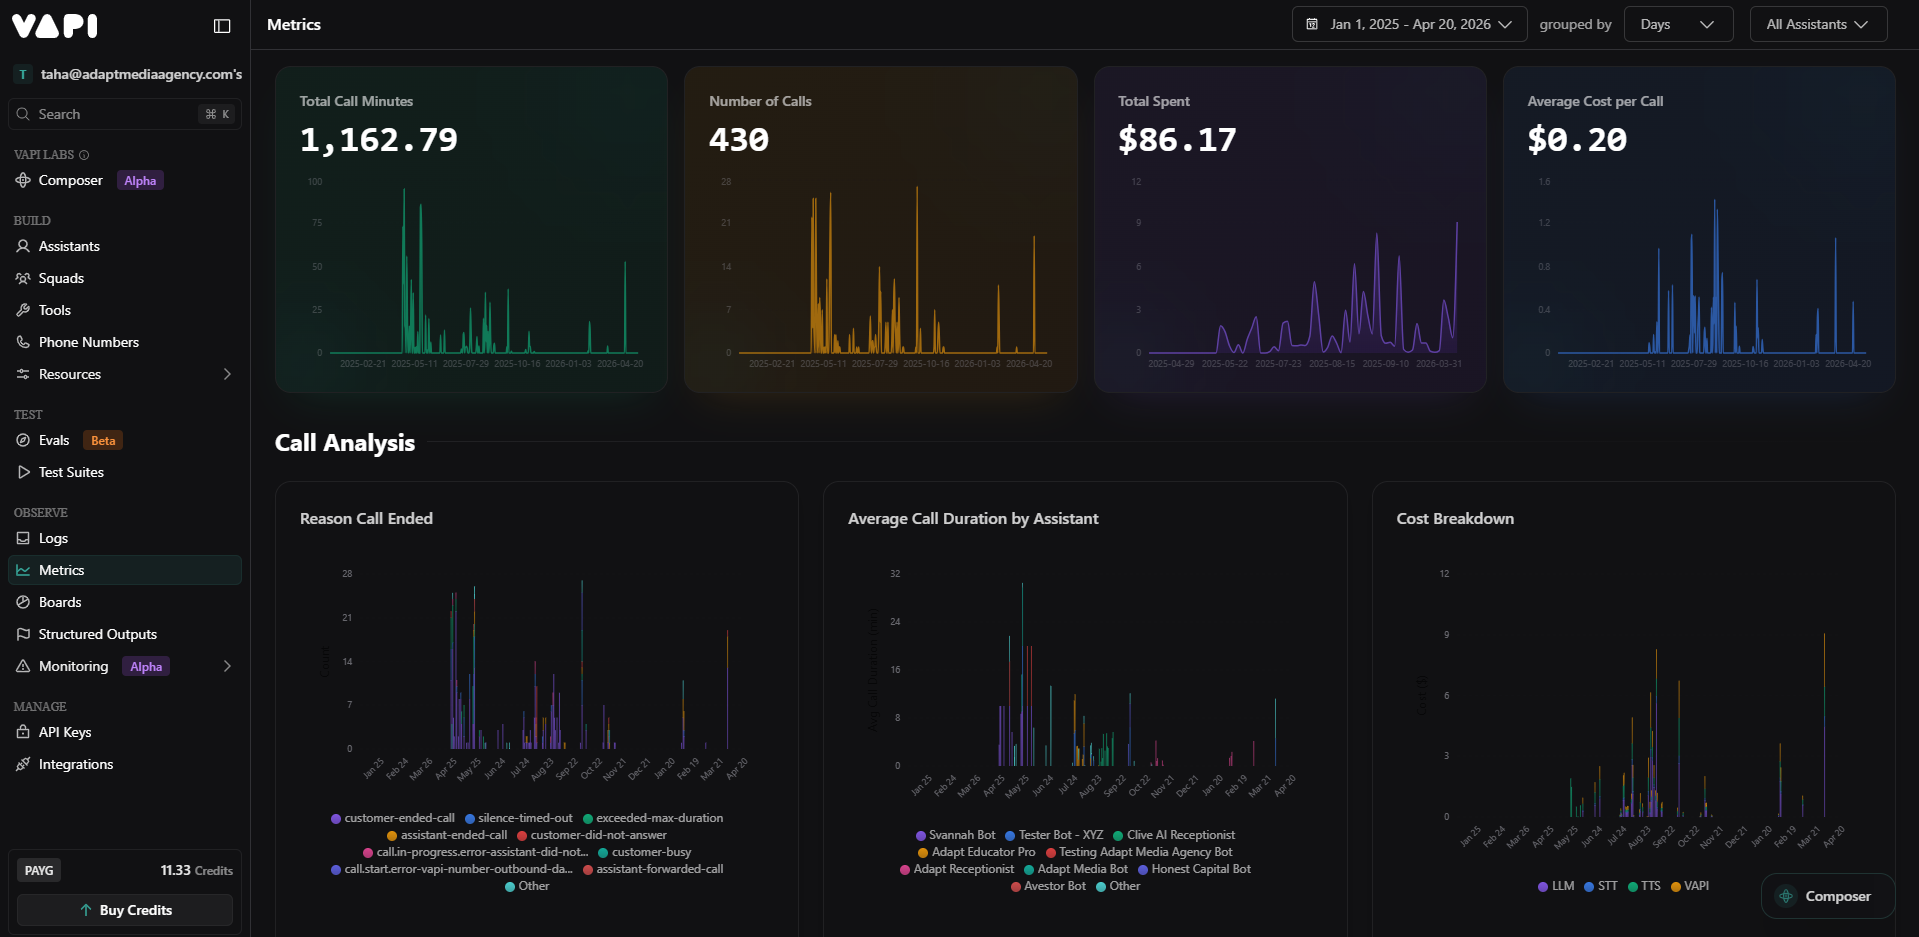Click the Resources sliders icon
The height and width of the screenshot is (937, 1919).
pyautogui.click(x=23, y=374)
